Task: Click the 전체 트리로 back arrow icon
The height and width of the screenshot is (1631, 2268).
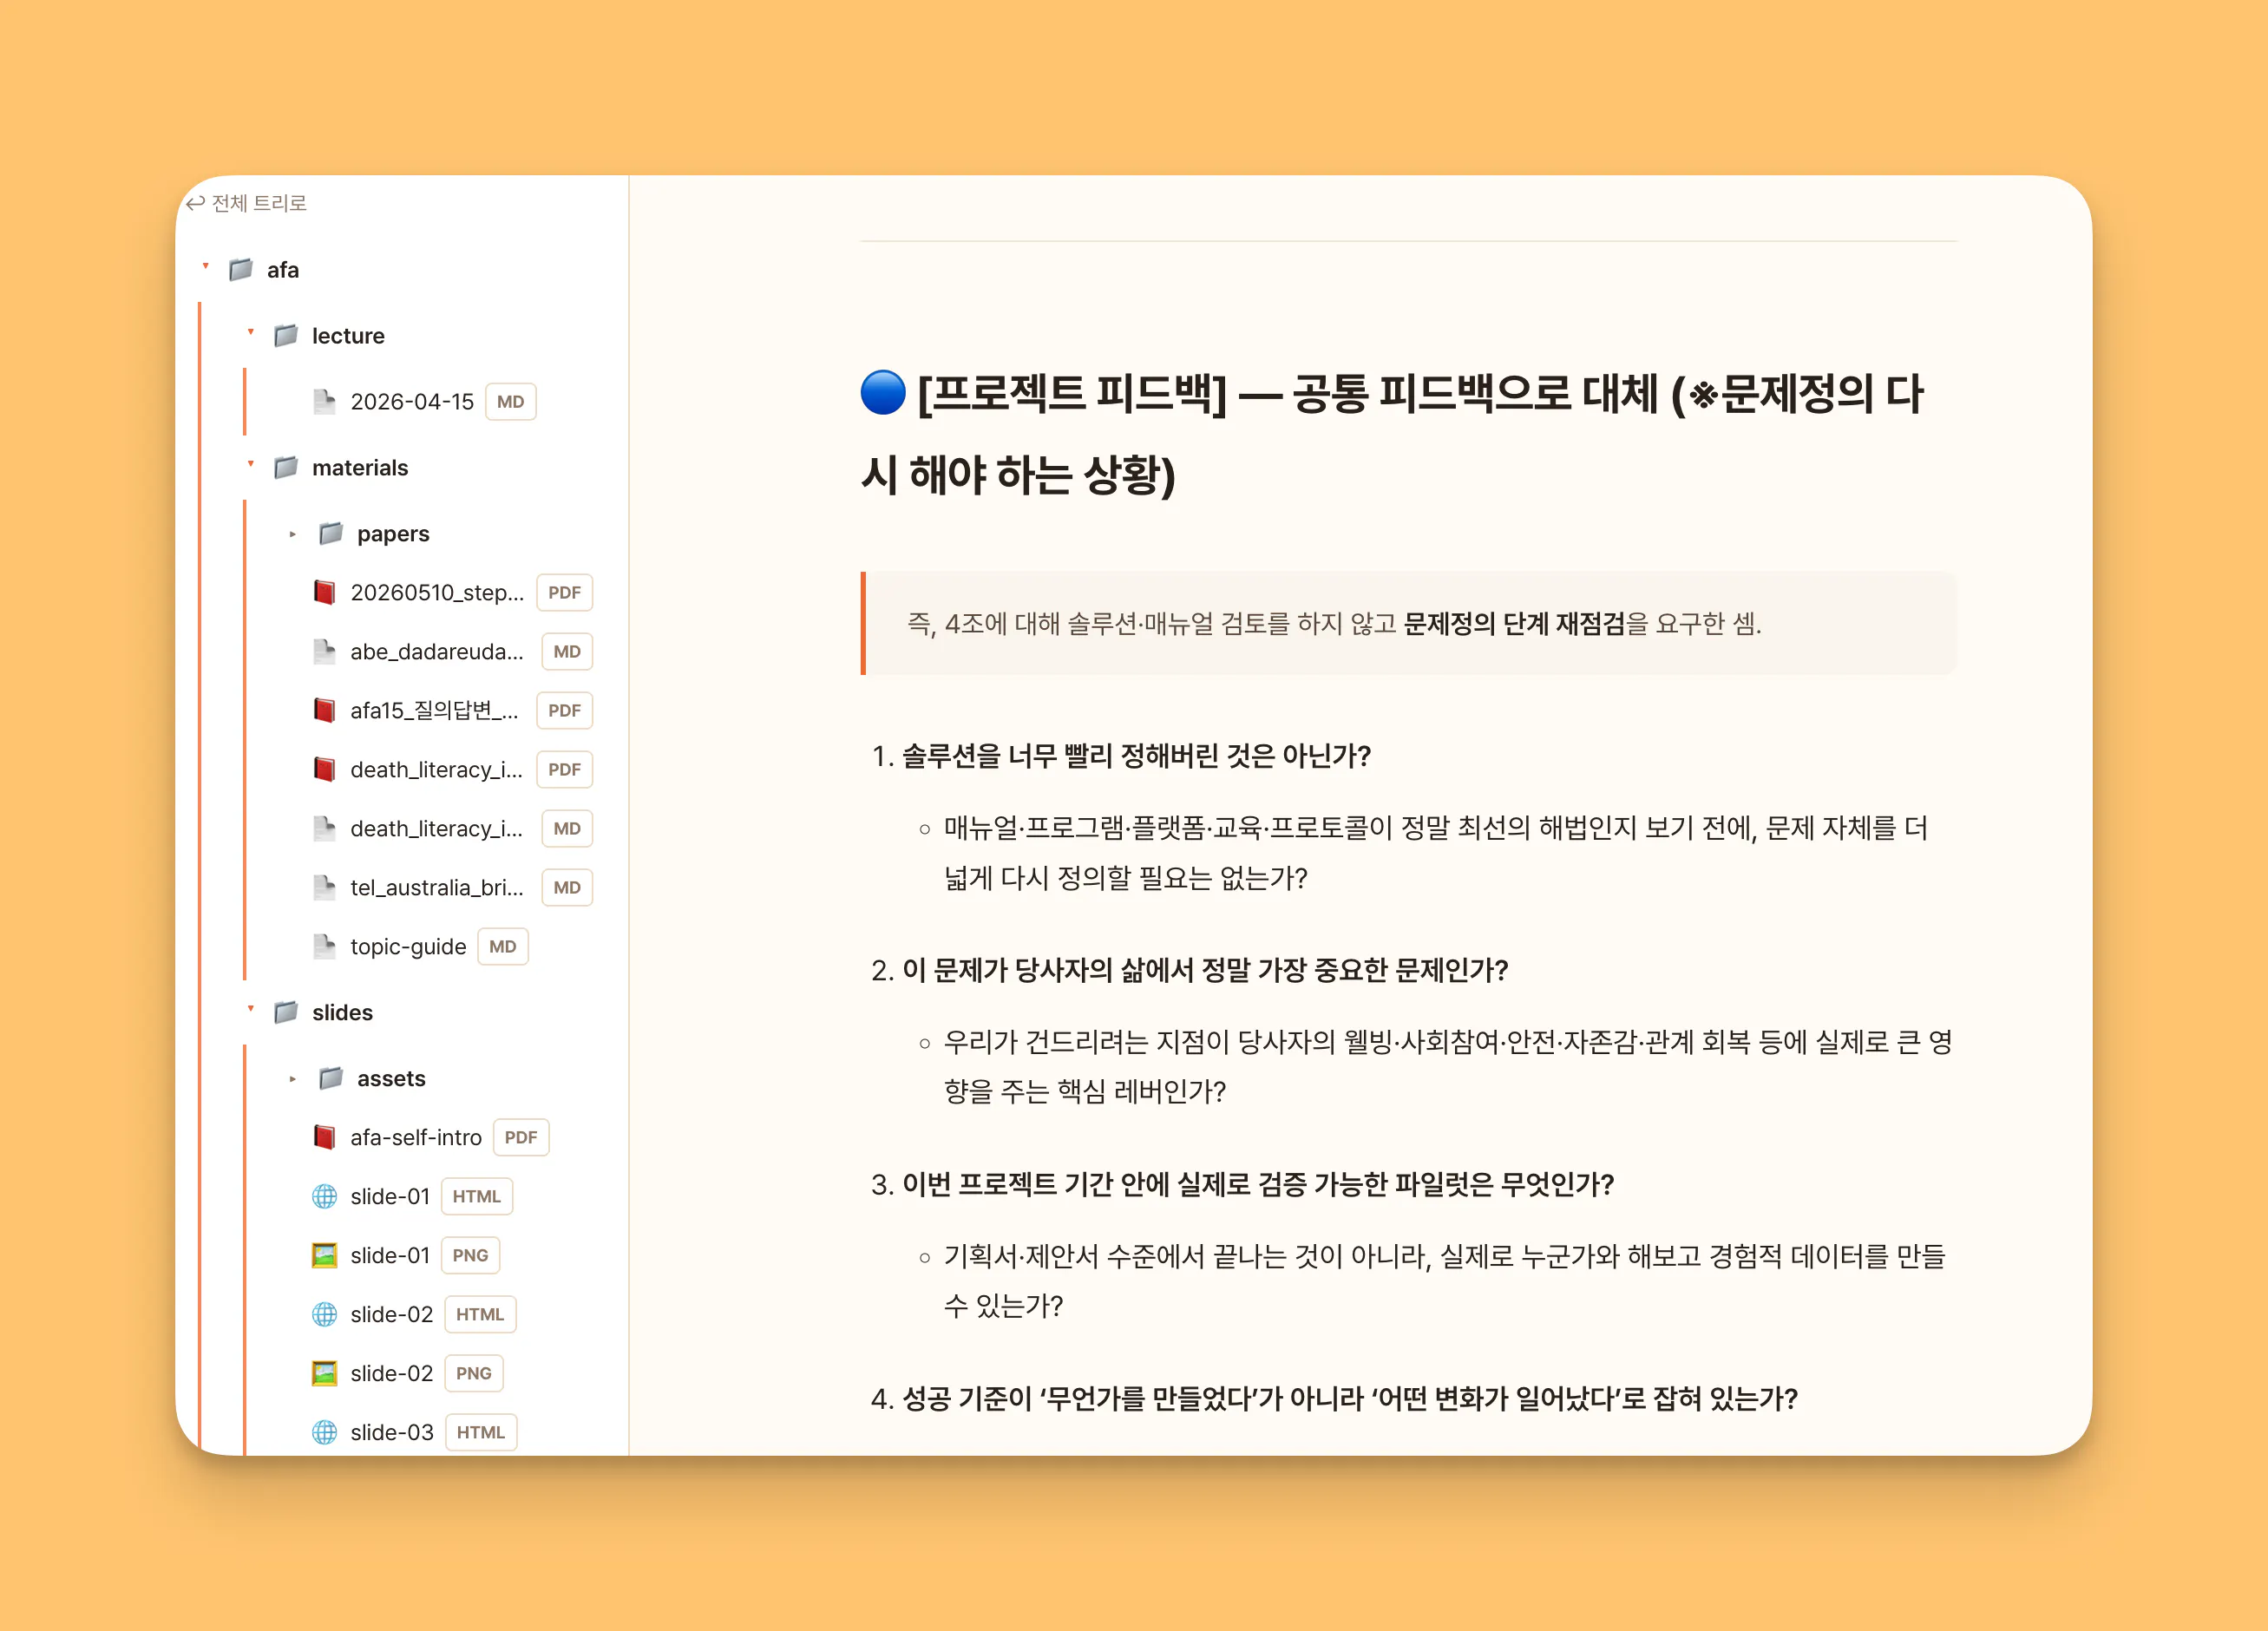Action: pos(195,203)
